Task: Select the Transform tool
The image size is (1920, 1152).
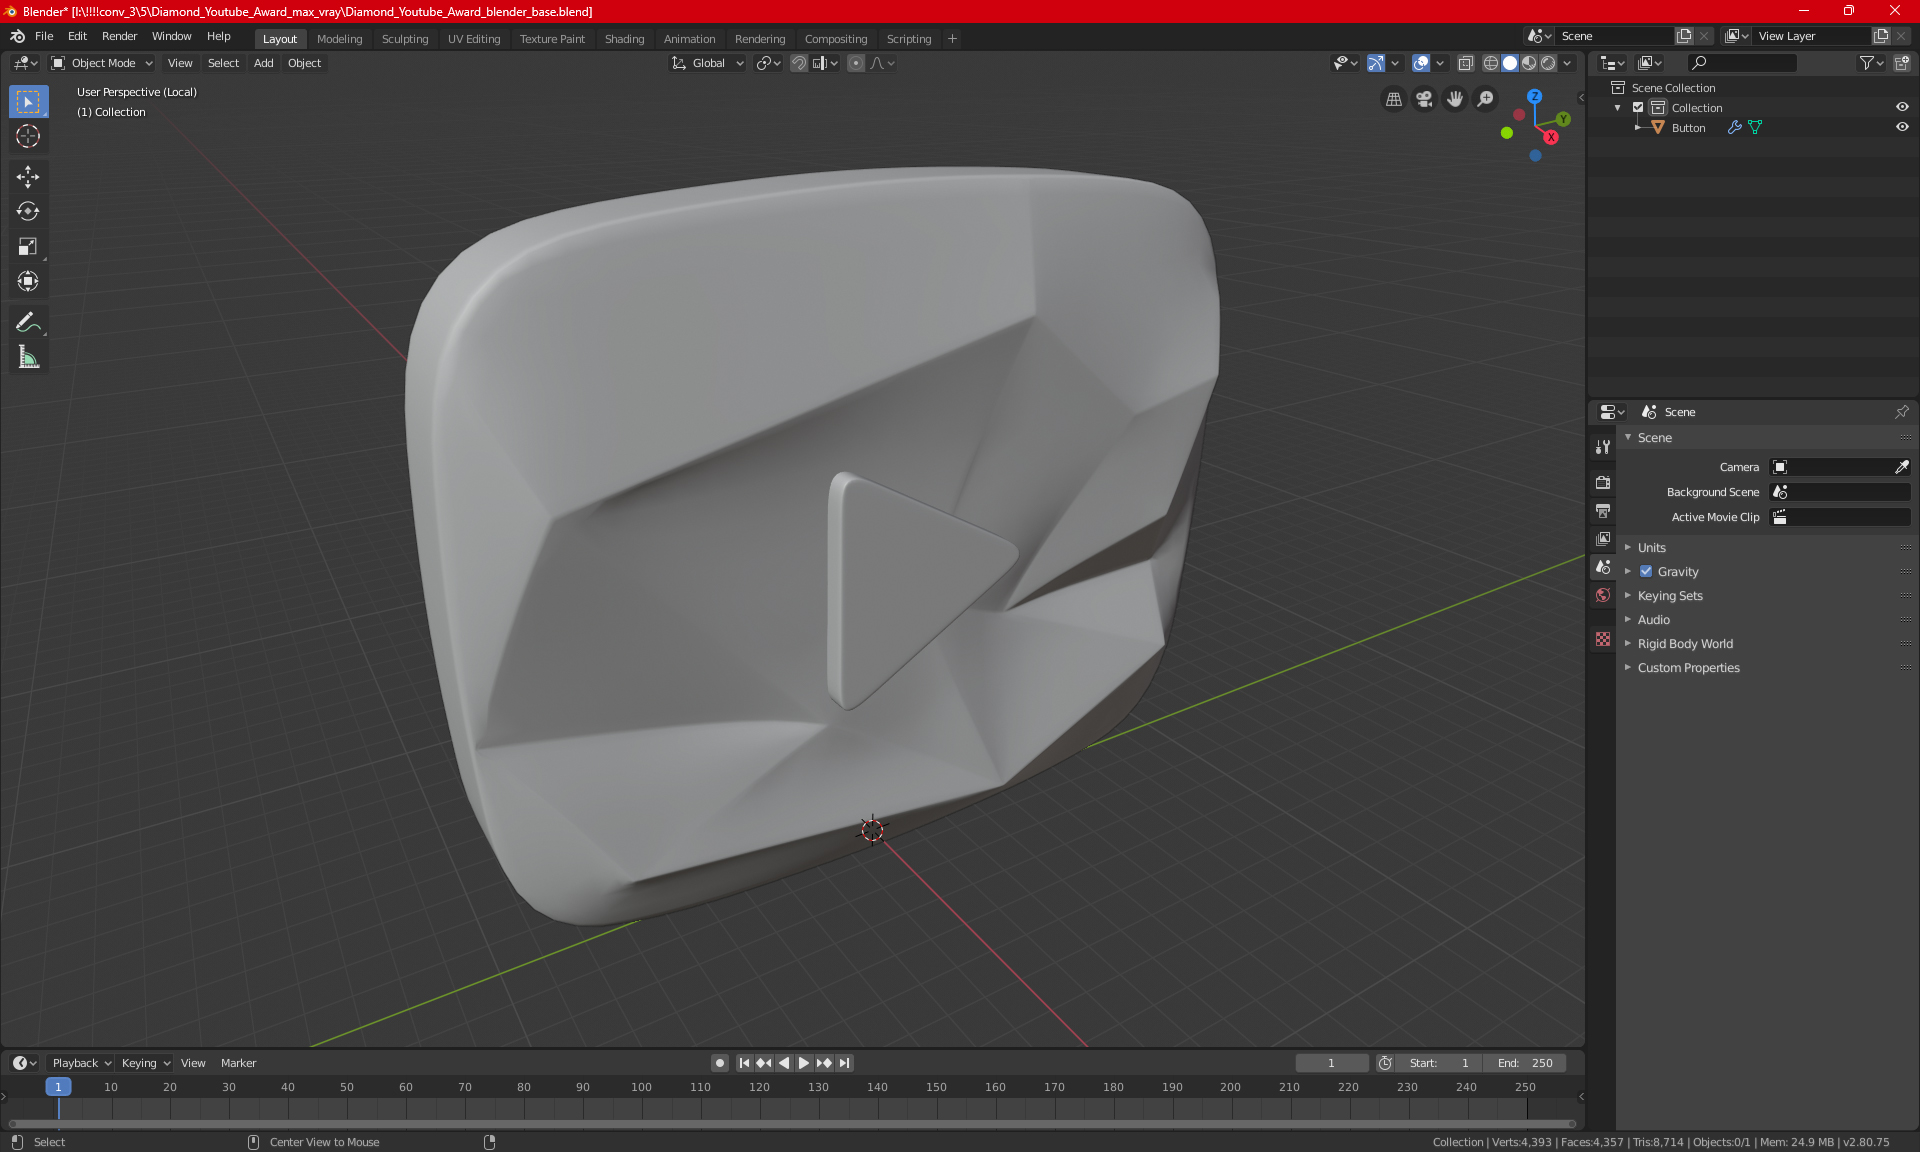Action: point(28,282)
